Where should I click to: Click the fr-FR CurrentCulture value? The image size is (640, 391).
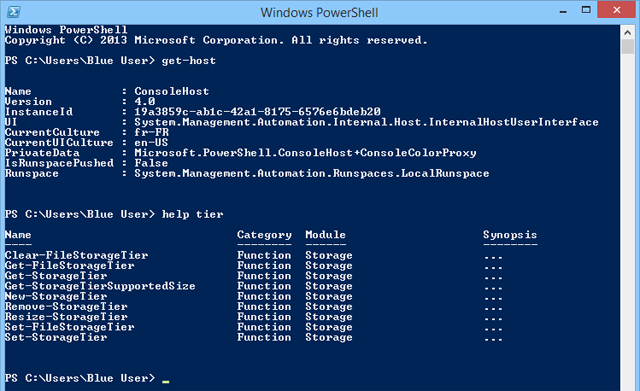[x=151, y=132]
